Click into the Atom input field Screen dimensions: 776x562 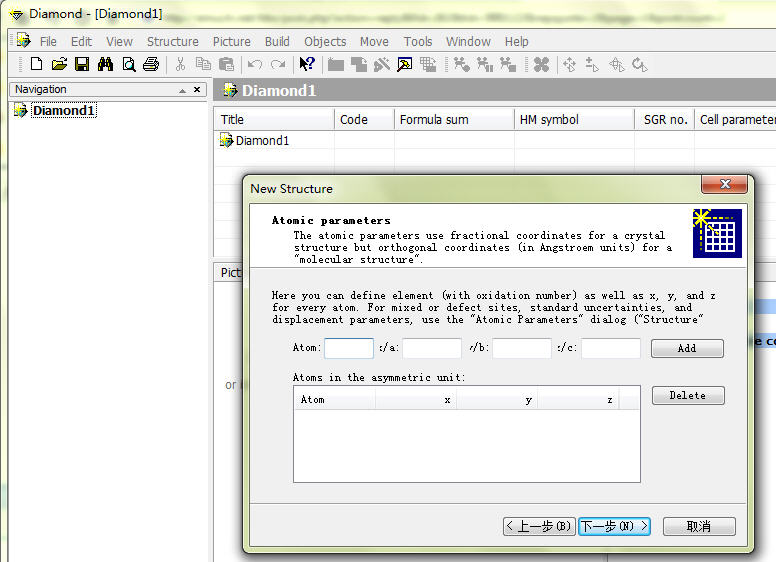click(349, 348)
